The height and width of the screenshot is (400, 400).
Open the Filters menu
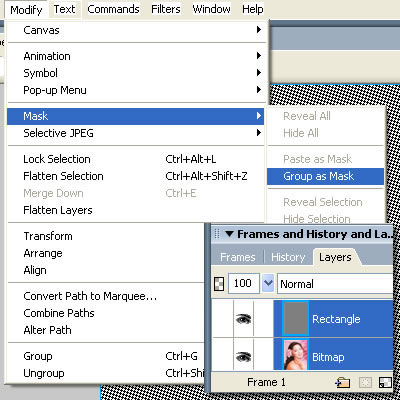166,9
